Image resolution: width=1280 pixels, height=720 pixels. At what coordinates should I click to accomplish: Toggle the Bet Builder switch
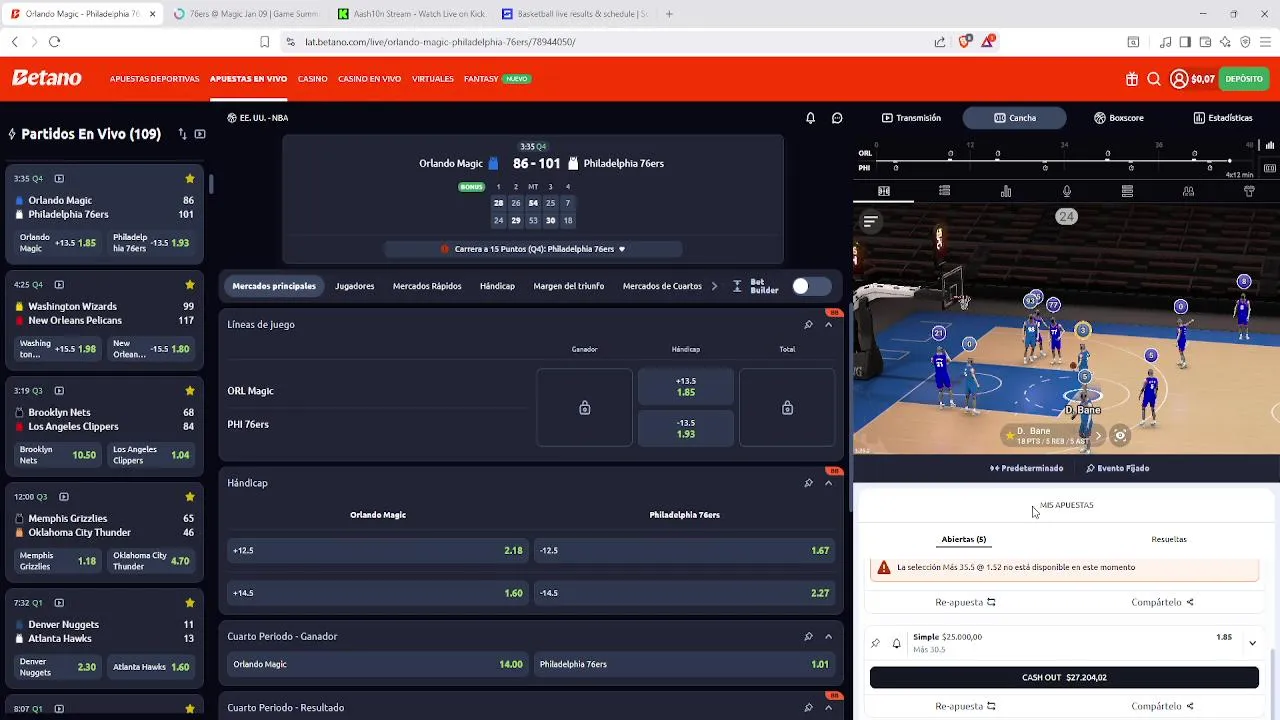[811, 286]
